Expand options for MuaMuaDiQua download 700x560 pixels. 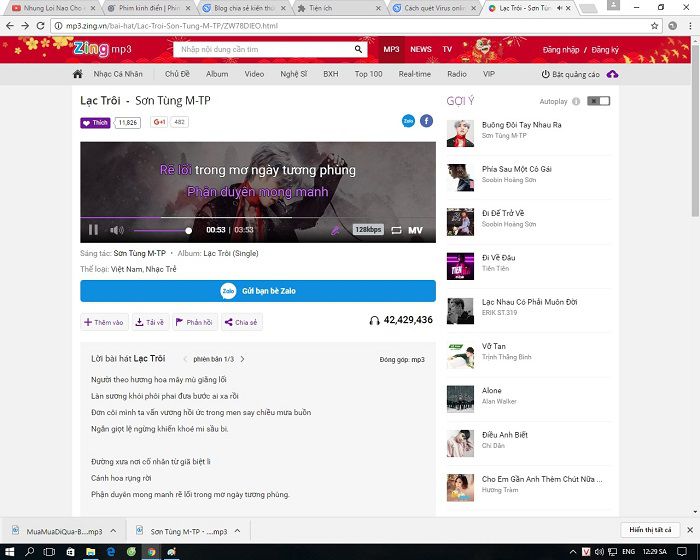(x=113, y=531)
